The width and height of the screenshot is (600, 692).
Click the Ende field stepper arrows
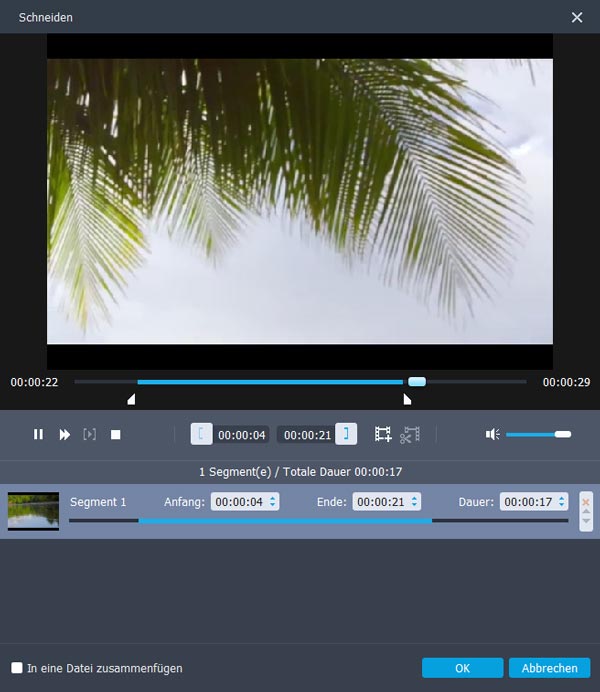click(x=414, y=502)
